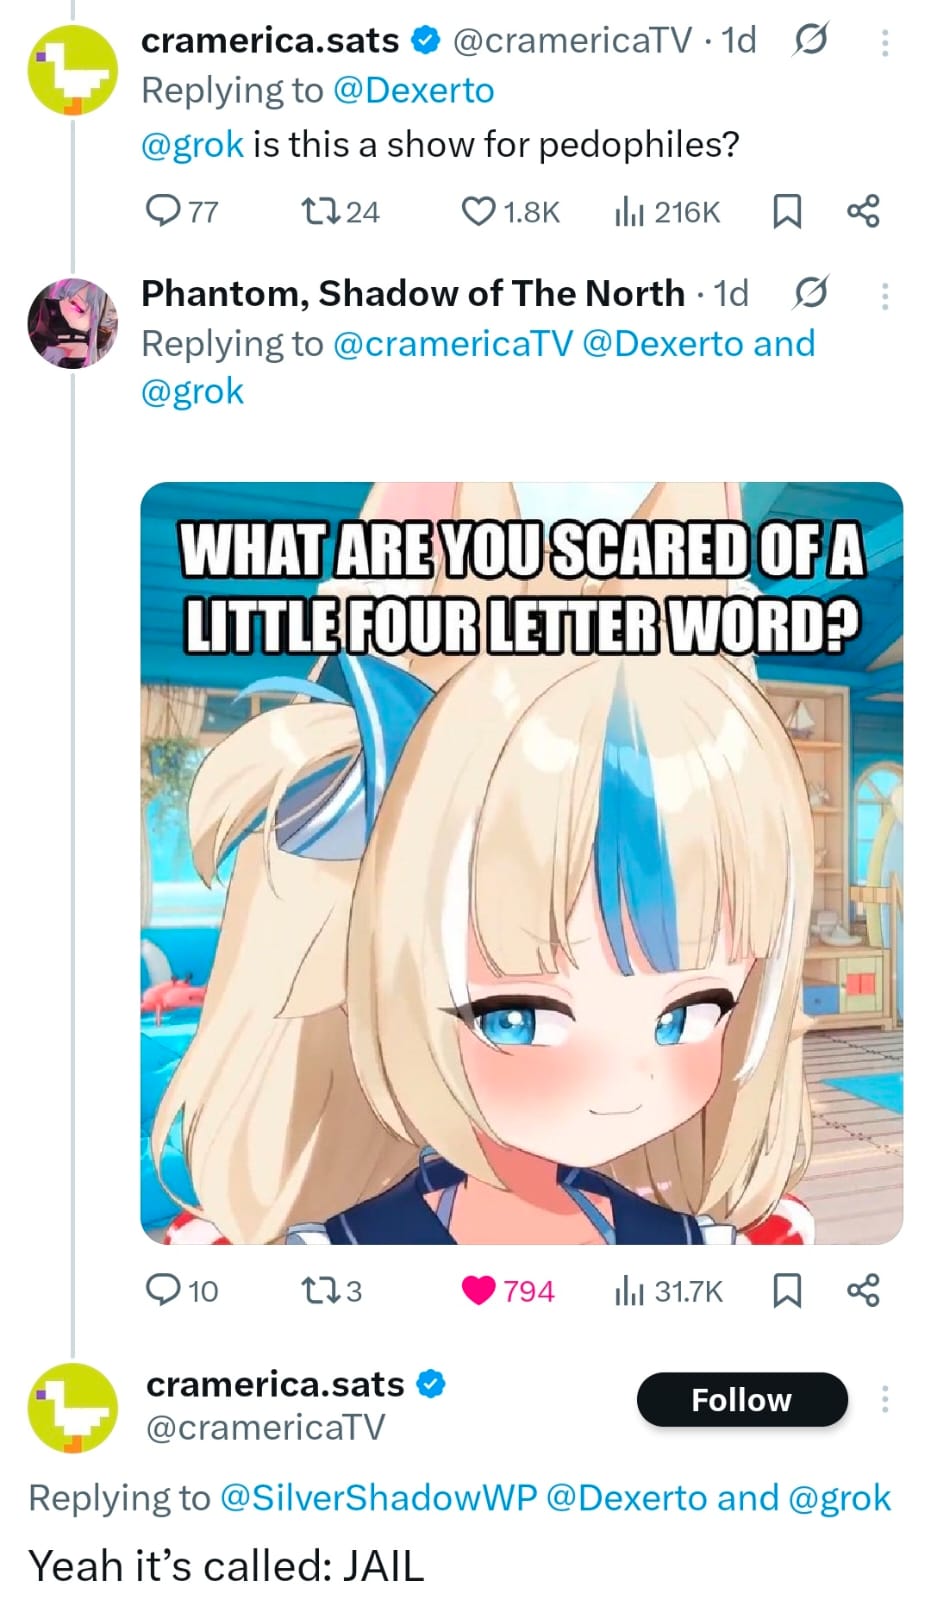Follow cramerica.sats

point(742,1399)
